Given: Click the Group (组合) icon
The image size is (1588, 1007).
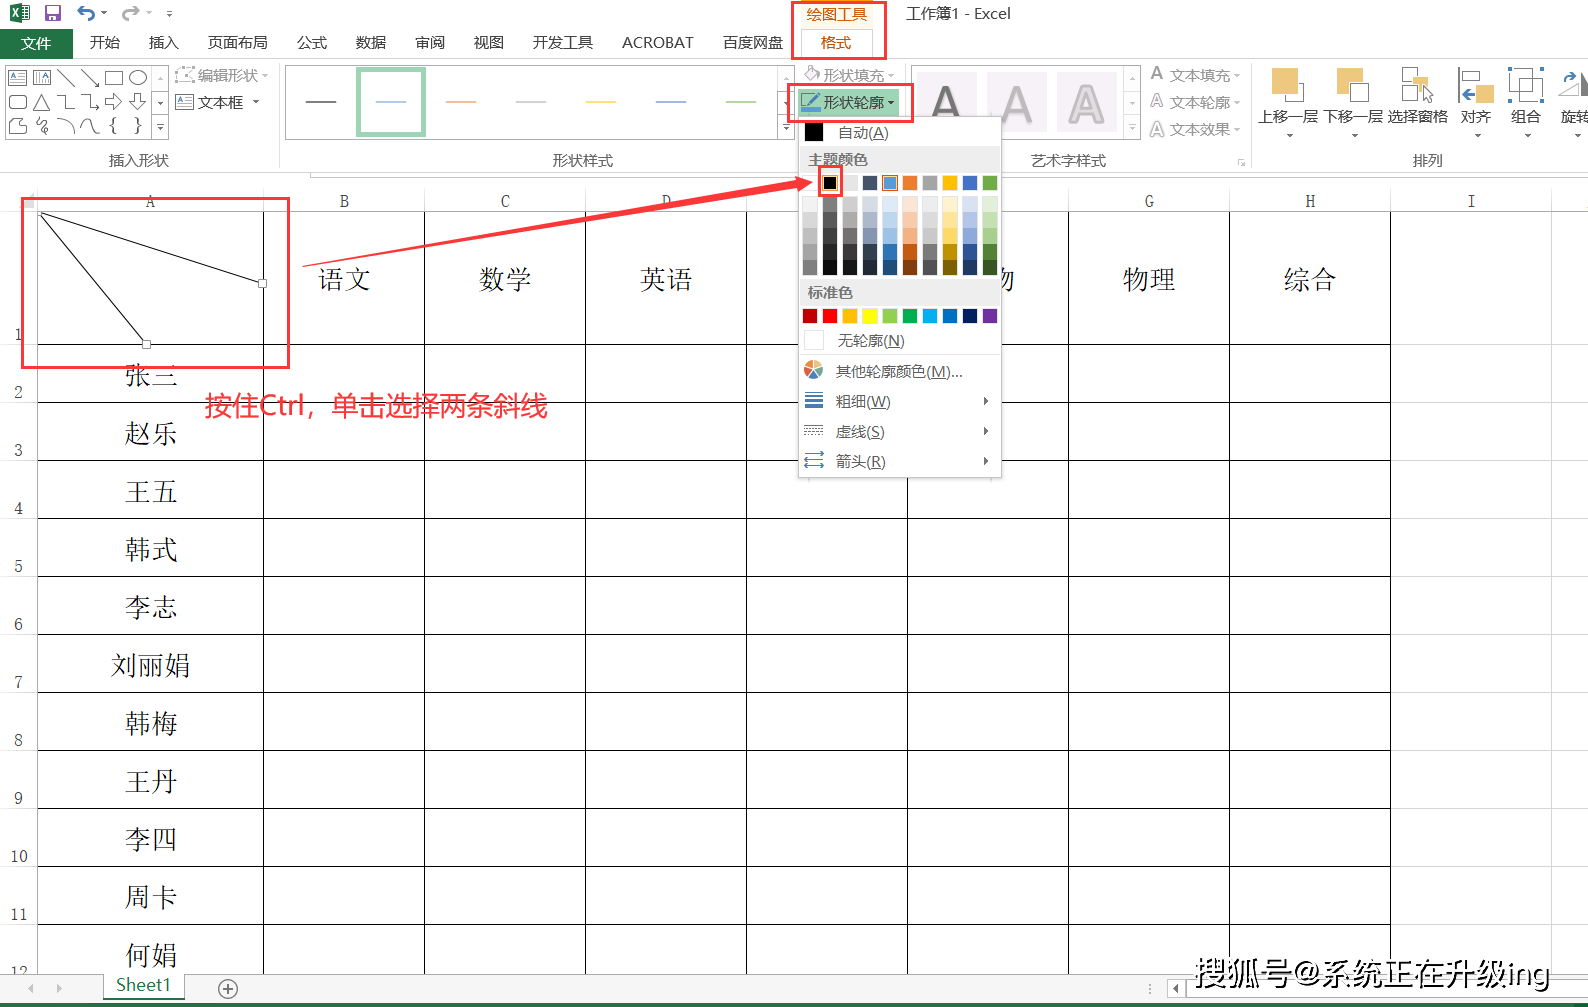Looking at the screenshot, I should pyautogui.click(x=1526, y=86).
